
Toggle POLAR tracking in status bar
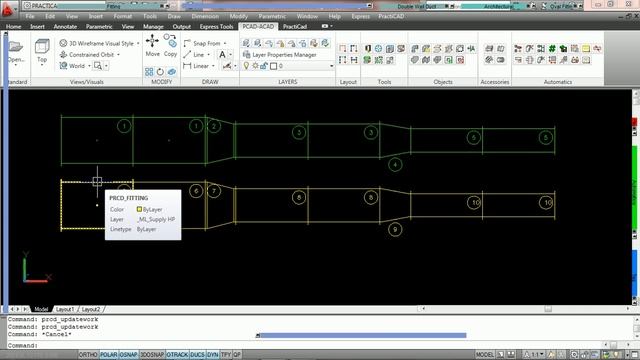tap(109, 355)
